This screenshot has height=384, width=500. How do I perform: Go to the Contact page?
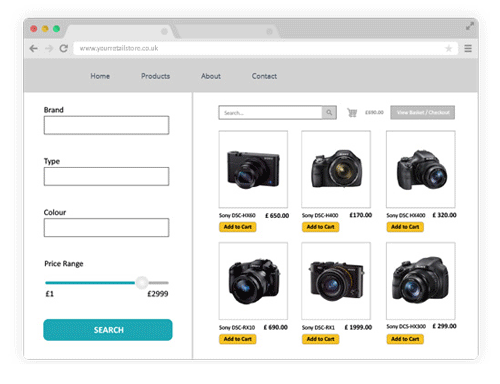coord(264,76)
